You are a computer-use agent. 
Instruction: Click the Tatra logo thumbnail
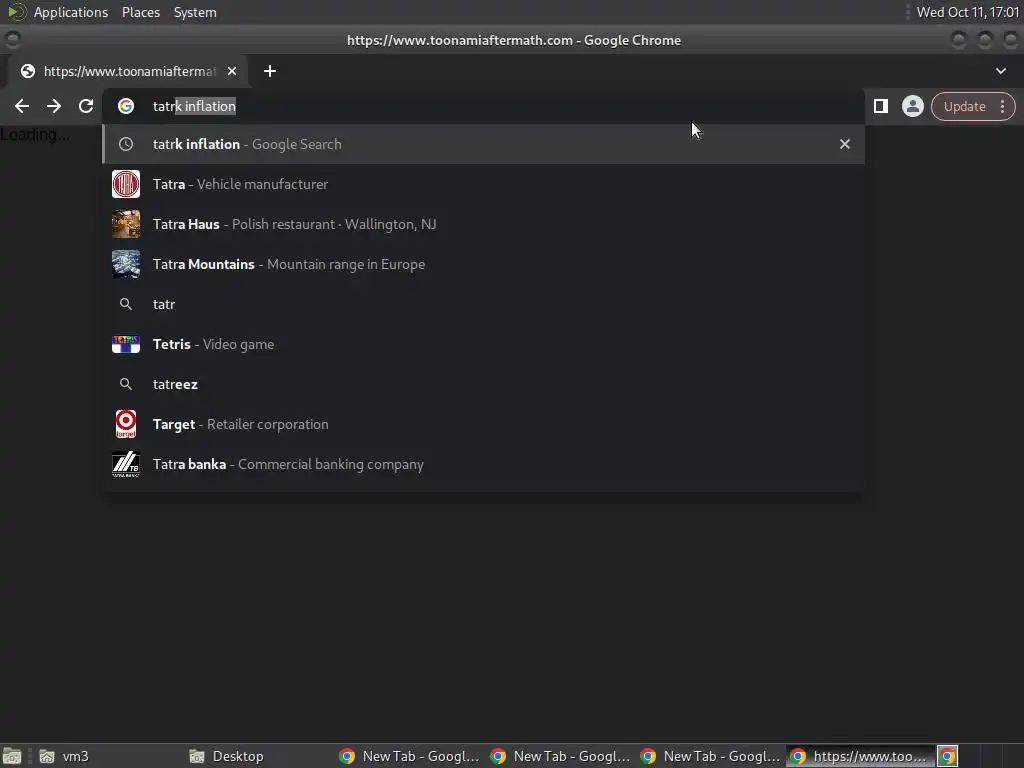tap(126, 184)
